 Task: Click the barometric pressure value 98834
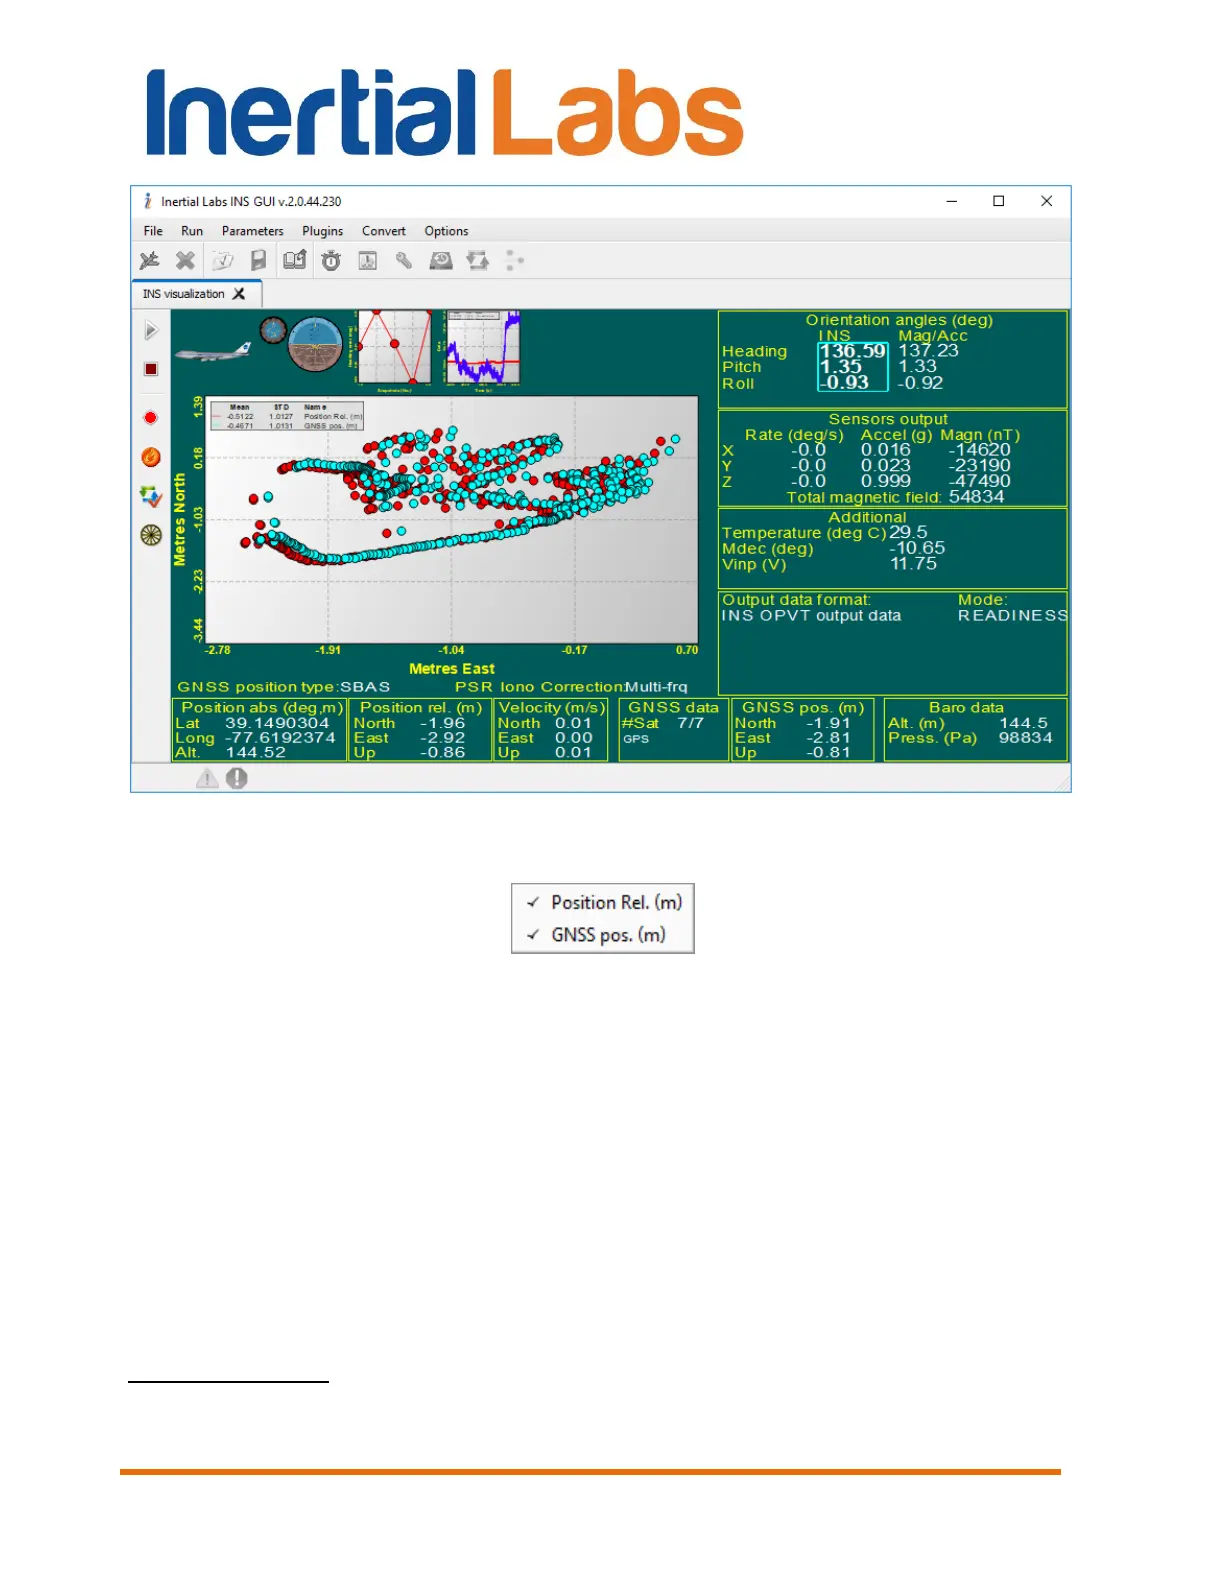coord(1026,738)
